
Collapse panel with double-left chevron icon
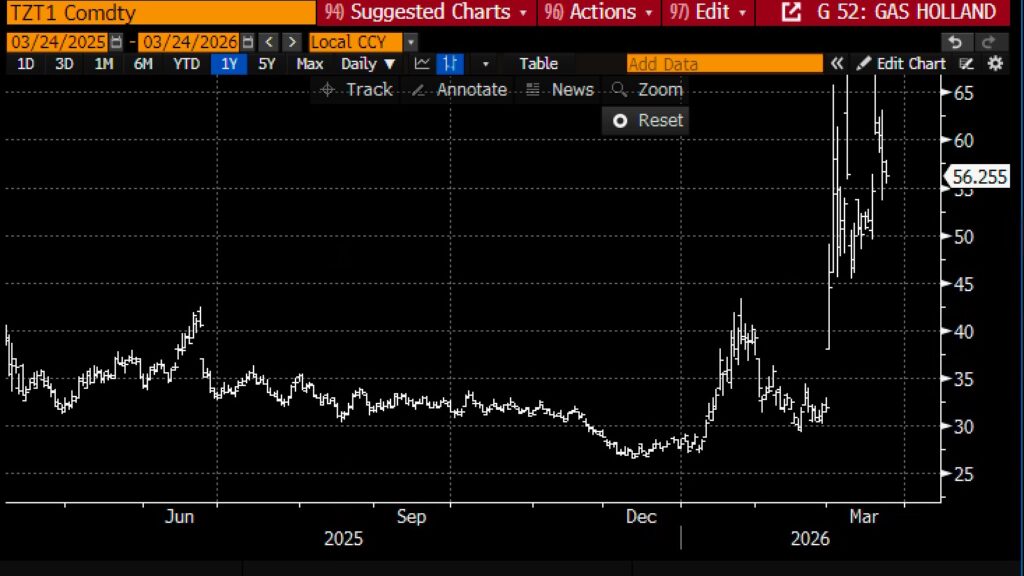[837, 63]
